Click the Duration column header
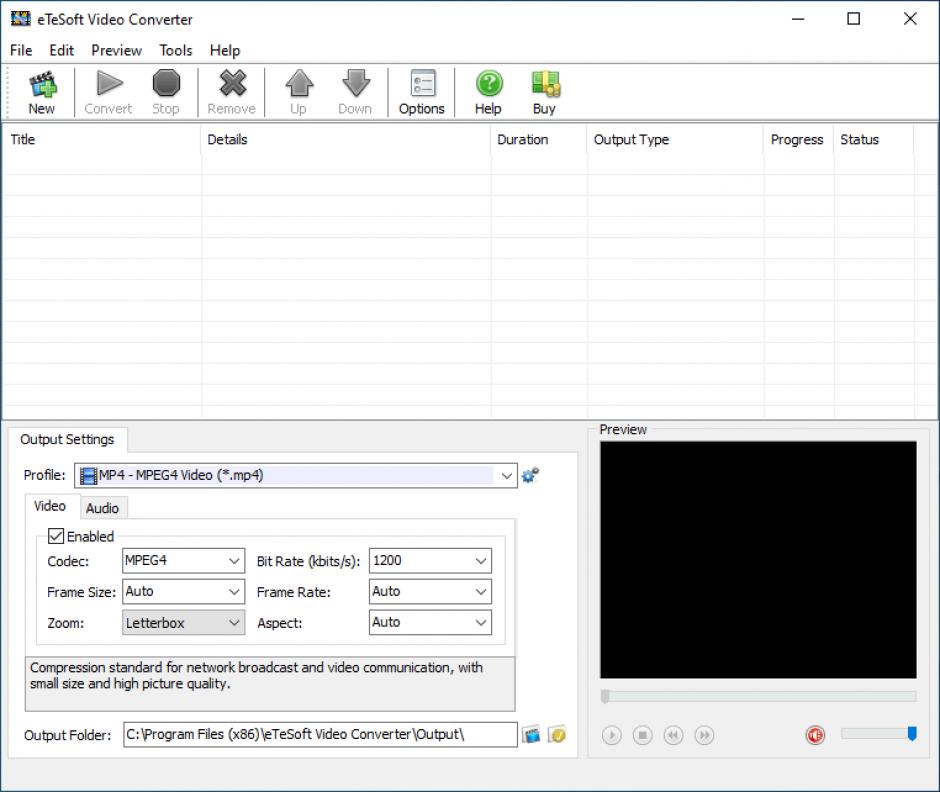Viewport: 940px width, 792px height. click(x=539, y=140)
